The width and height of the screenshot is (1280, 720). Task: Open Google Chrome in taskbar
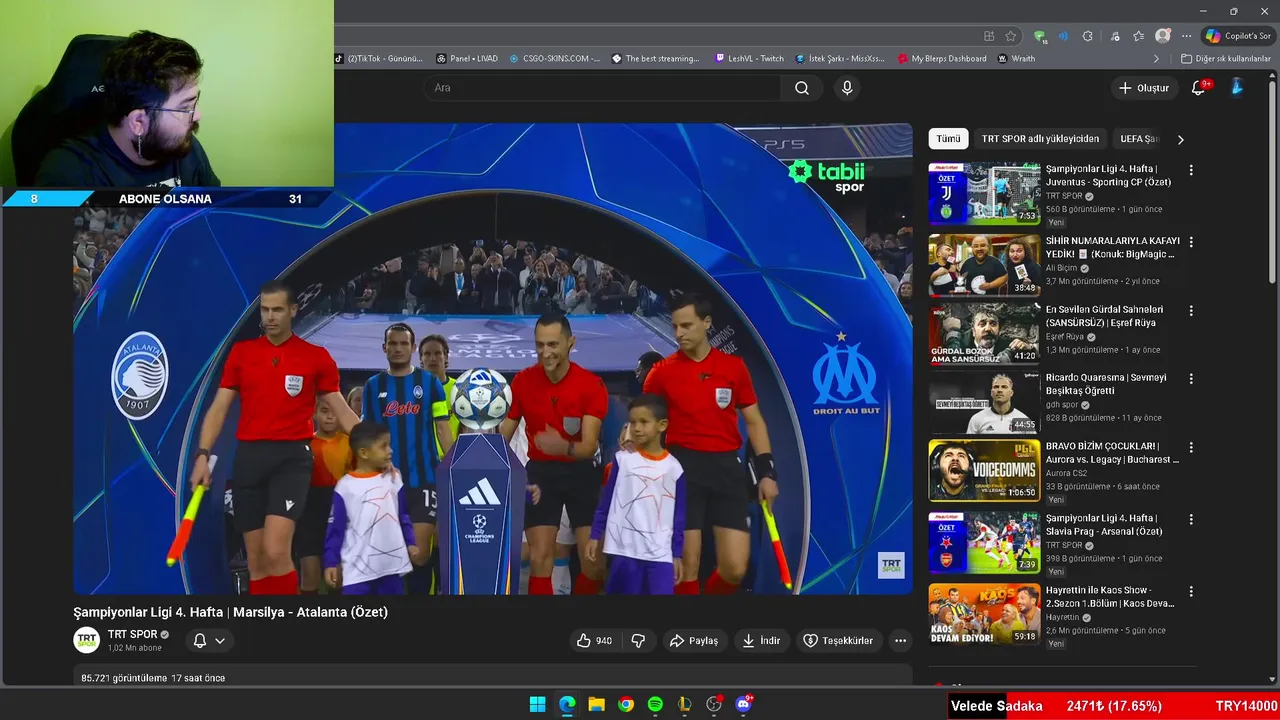coord(626,704)
